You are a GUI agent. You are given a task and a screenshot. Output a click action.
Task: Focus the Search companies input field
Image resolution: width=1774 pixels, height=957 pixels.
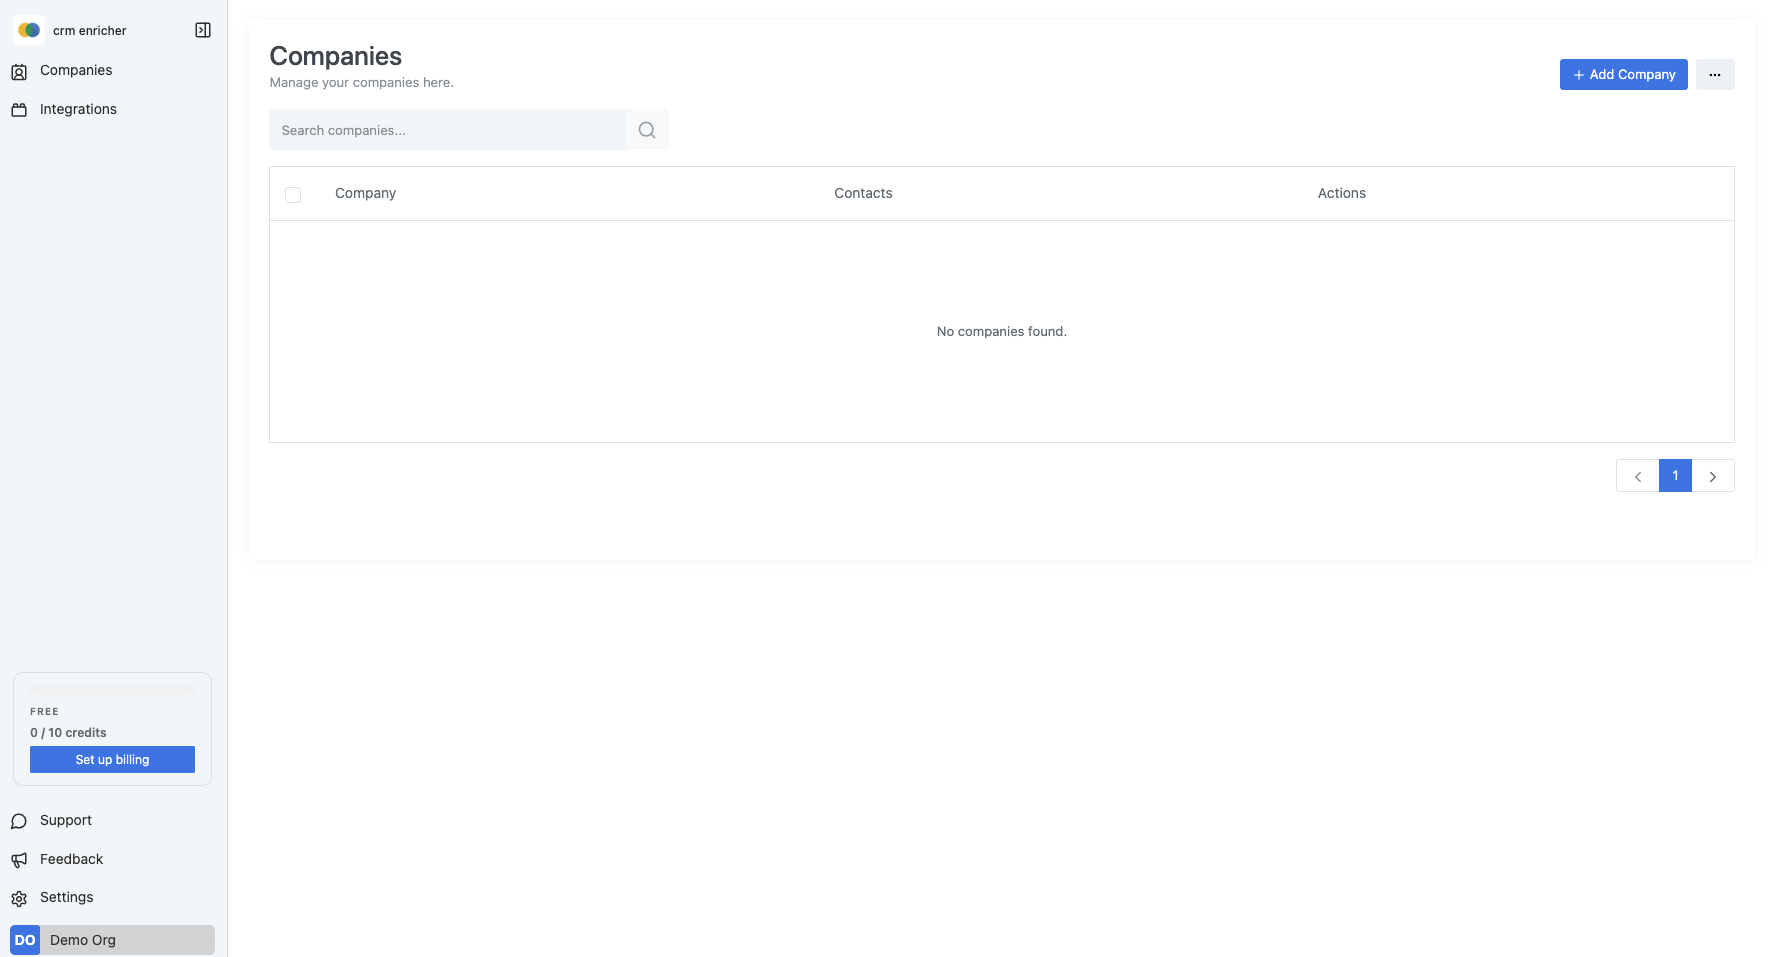tap(447, 130)
